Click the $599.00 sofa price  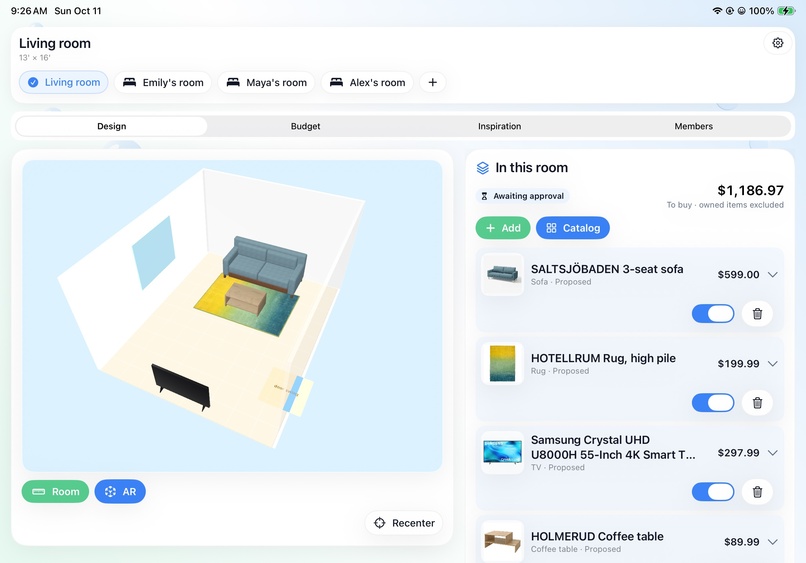pyautogui.click(x=738, y=275)
